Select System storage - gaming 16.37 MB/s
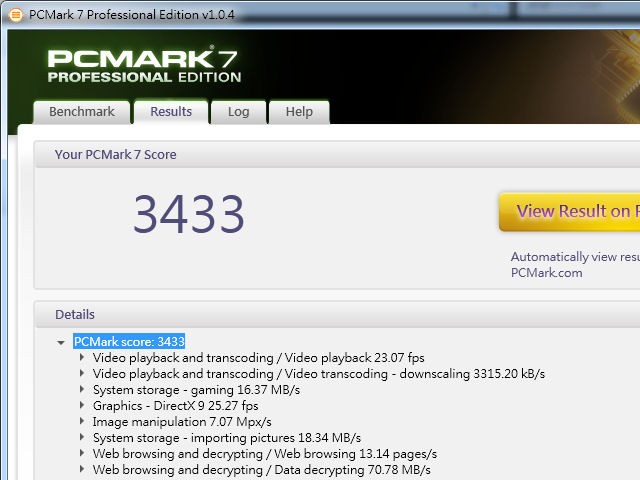 [x=196, y=390]
